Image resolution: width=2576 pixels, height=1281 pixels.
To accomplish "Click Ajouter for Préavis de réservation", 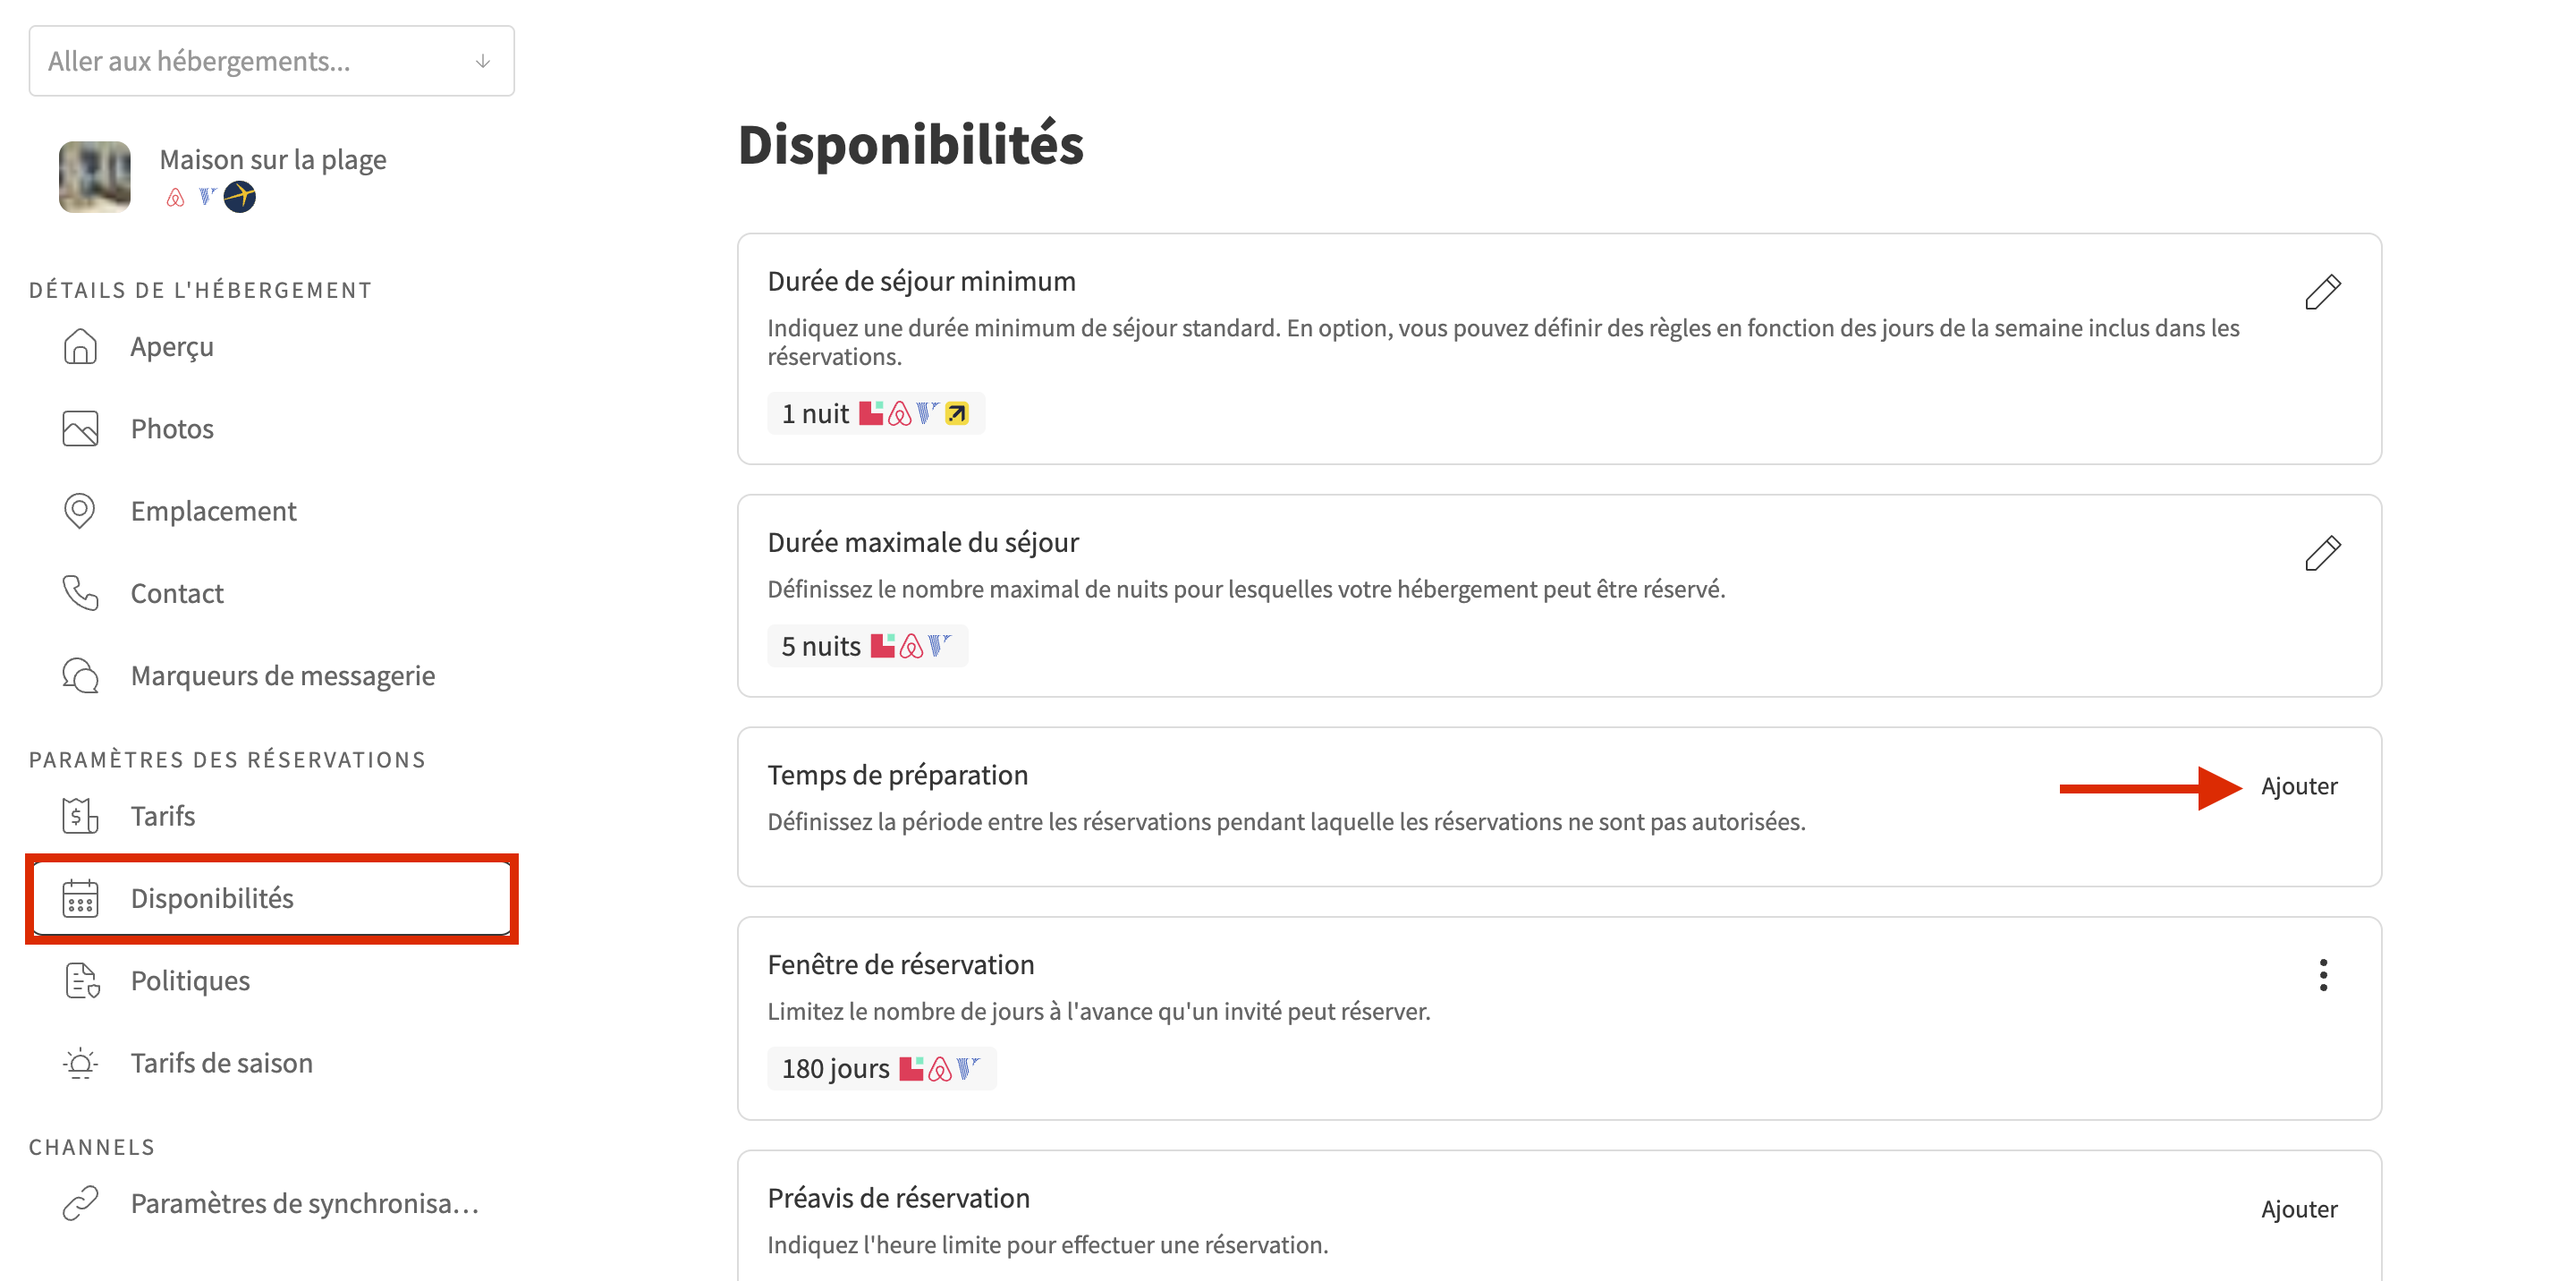I will 2298,1209.
